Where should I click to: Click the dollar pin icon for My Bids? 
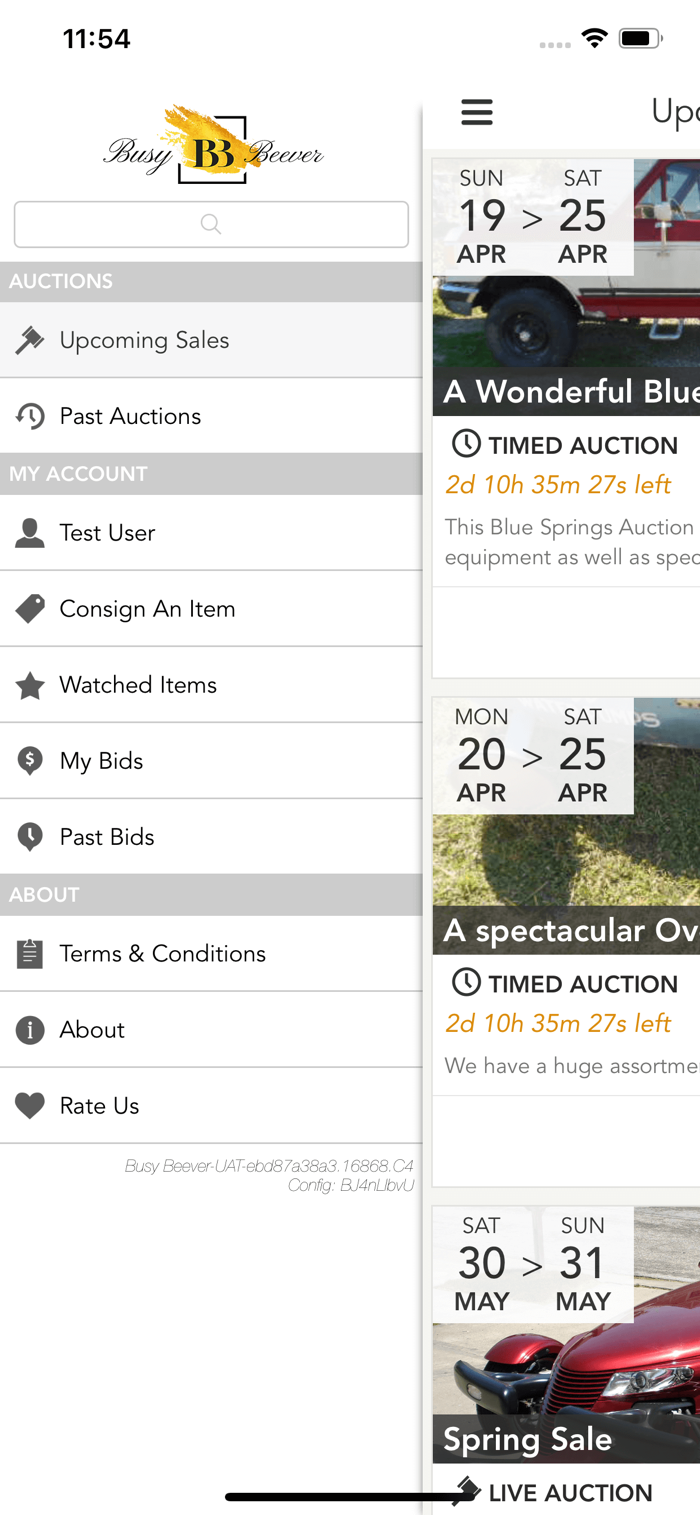click(x=30, y=761)
